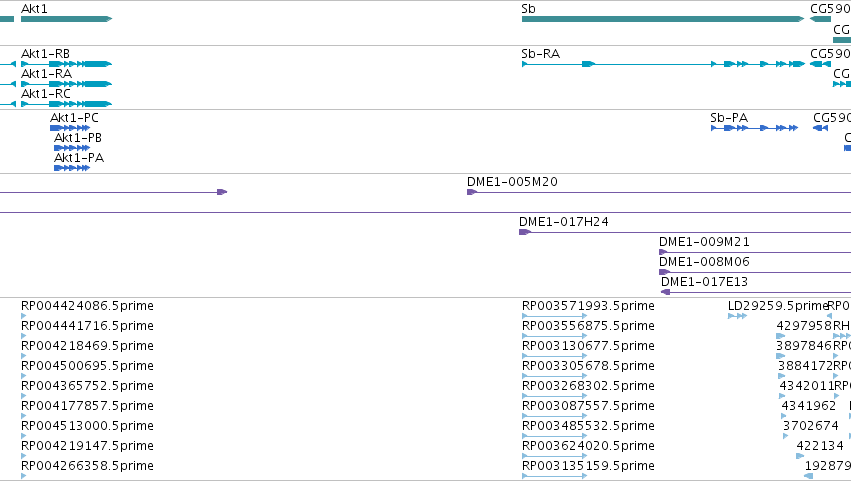Select the DME1-017H24 clone feature
Screen dimensions: 851x481
point(685,232)
